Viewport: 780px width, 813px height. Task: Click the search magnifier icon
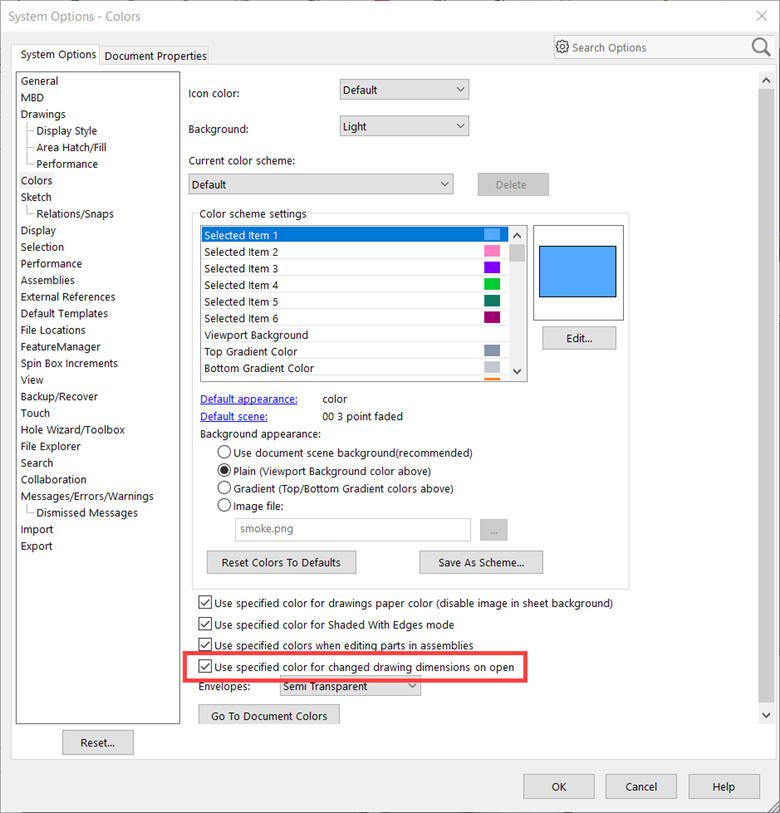[x=760, y=47]
